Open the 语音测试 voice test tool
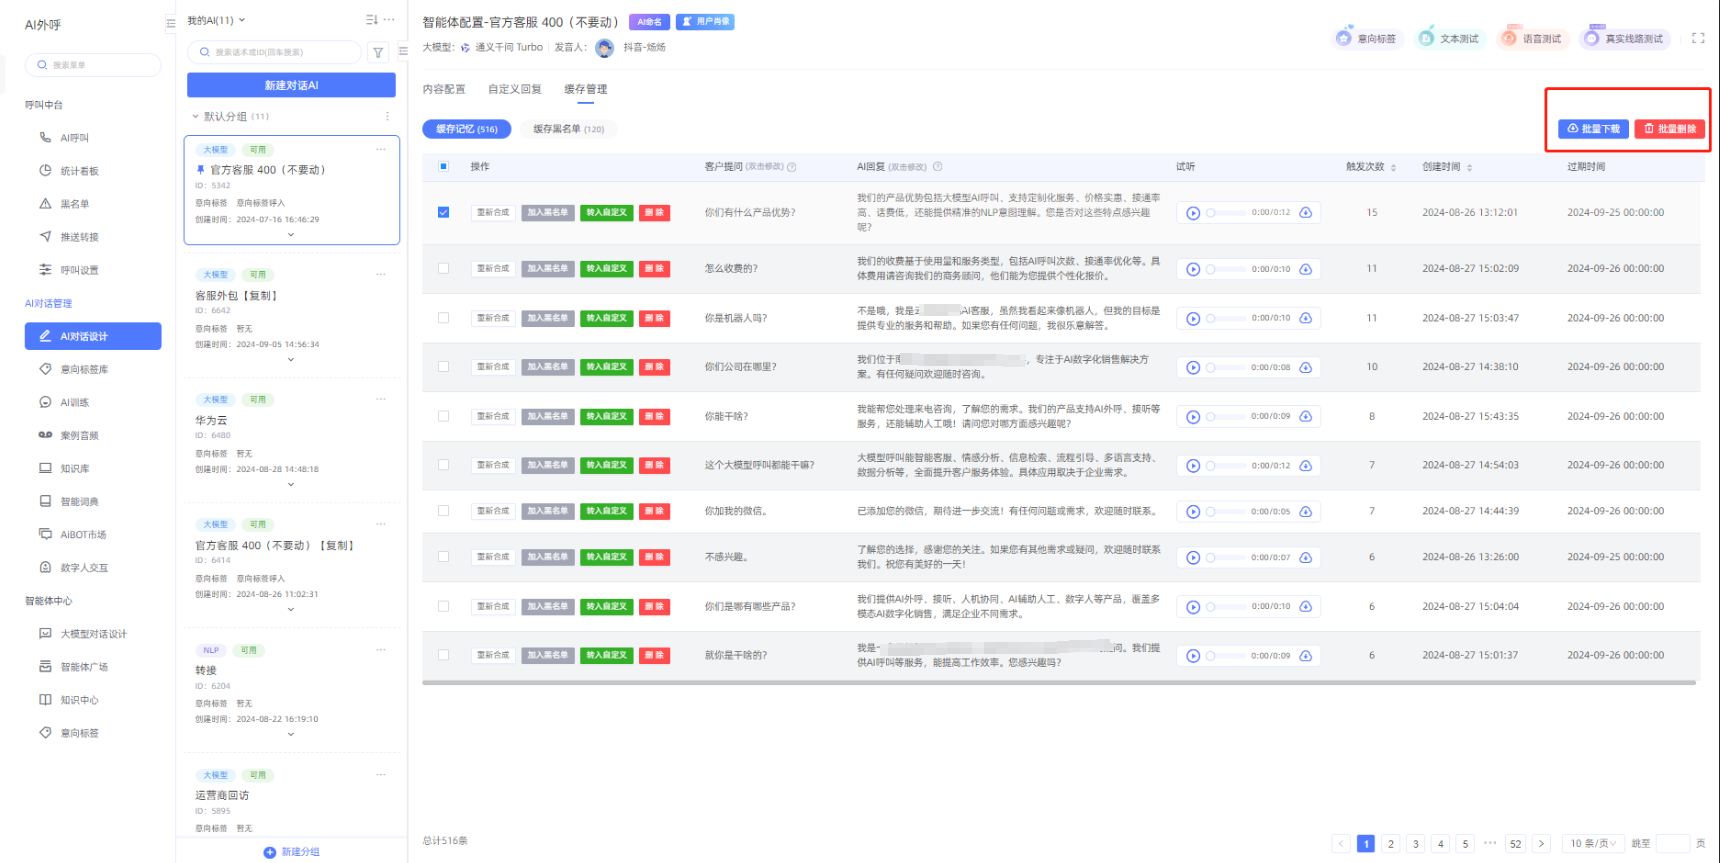This screenshot has width=1720, height=863. click(1531, 39)
